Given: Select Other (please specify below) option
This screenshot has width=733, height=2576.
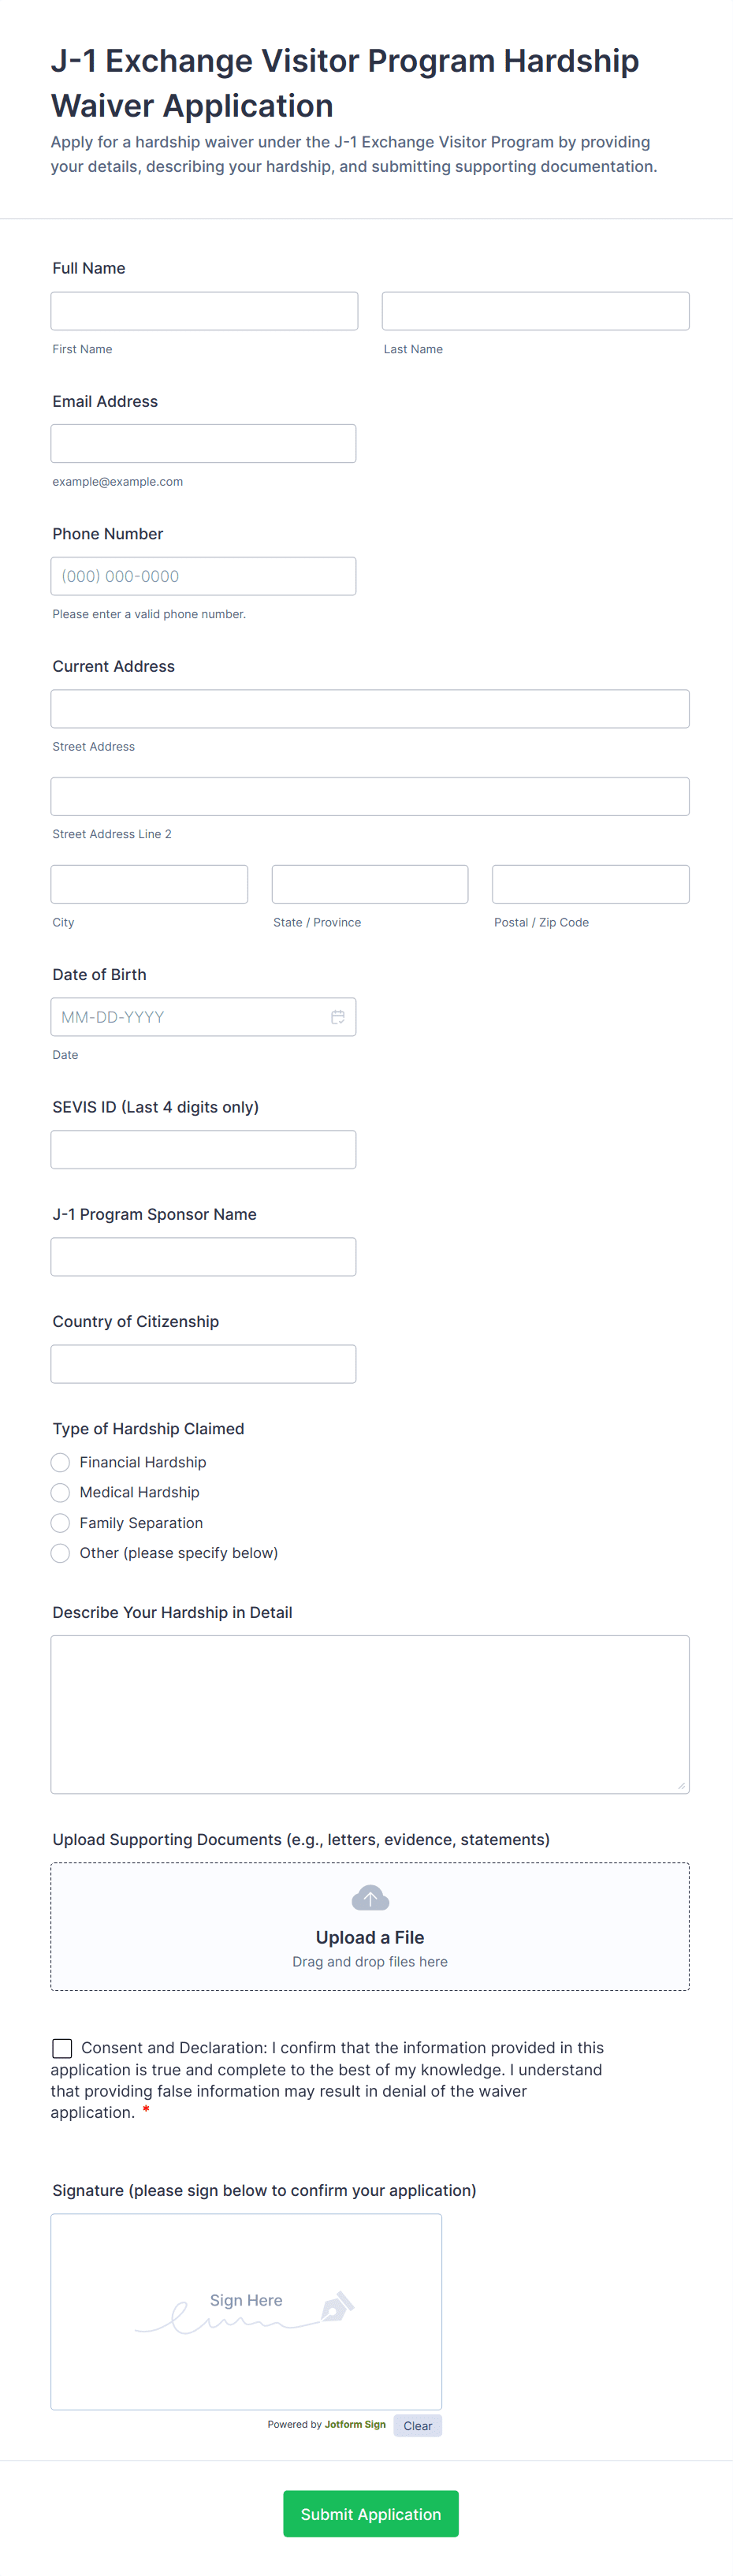Looking at the screenshot, I should (61, 1553).
